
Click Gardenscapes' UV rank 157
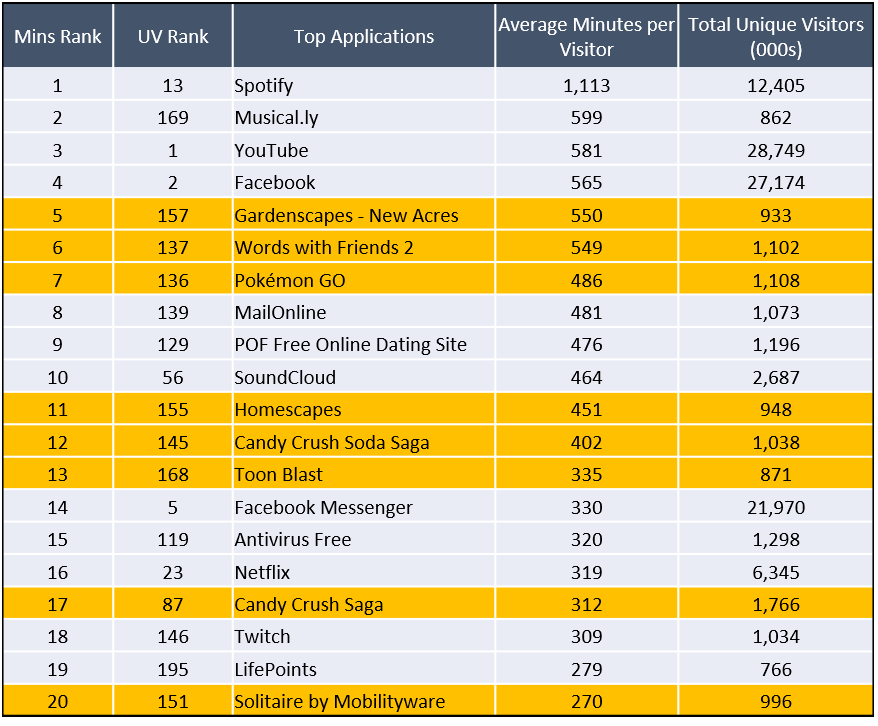pos(172,215)
